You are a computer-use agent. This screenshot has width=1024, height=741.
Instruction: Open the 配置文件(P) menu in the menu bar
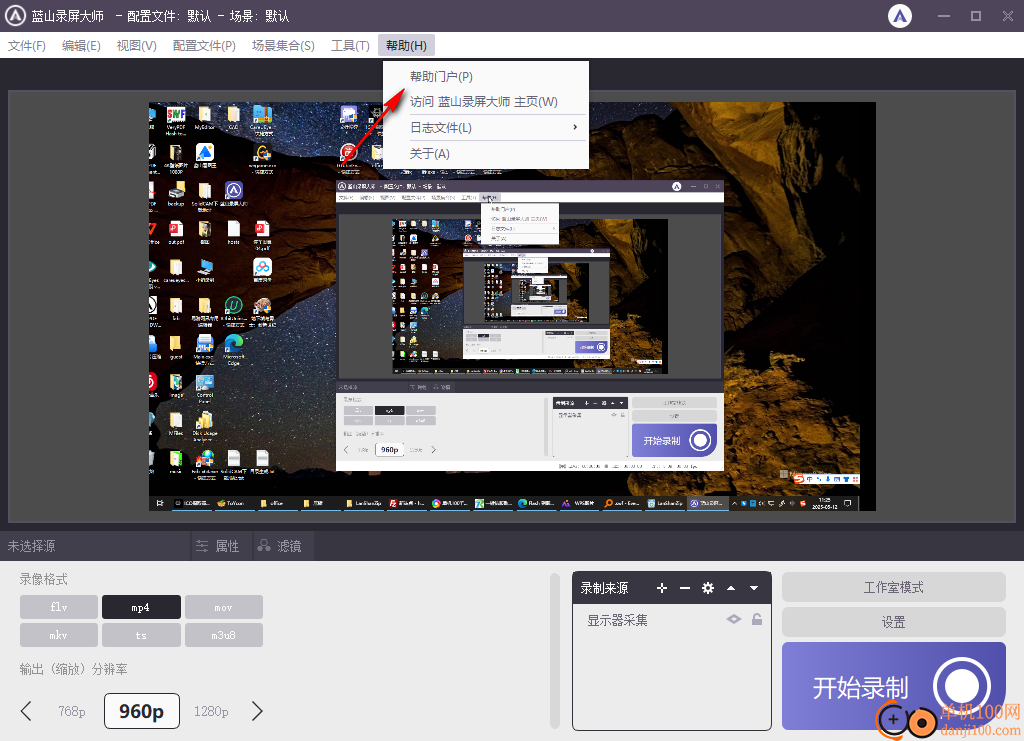click(204, 46)
